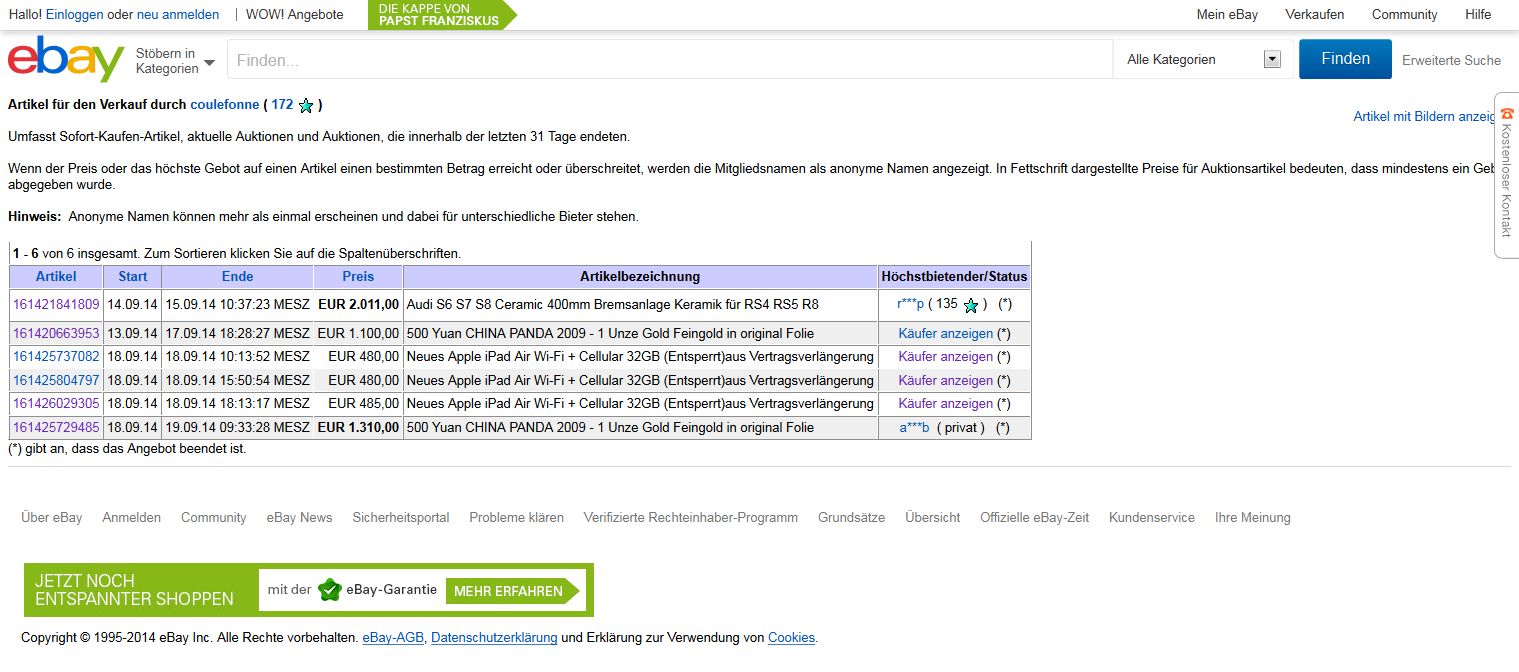The width and height of the screenshot is (1519, 672).
Task: Expand Stöbern in Kategorien dropdown
Action: [175, 61]
